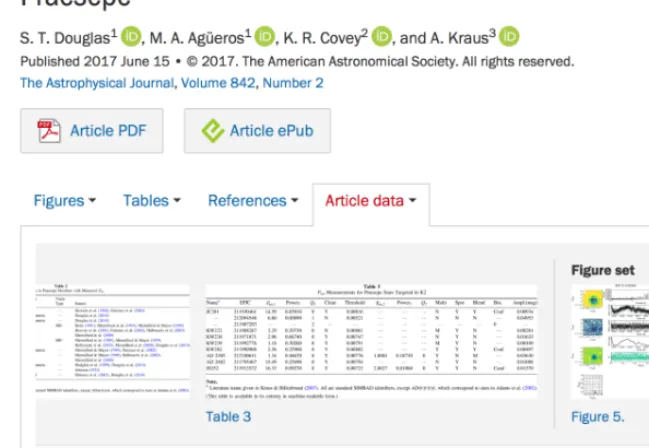This screenshot has height=448, width=649.
Task: Download the Article PDF
Action: click(x=92, y=131)
